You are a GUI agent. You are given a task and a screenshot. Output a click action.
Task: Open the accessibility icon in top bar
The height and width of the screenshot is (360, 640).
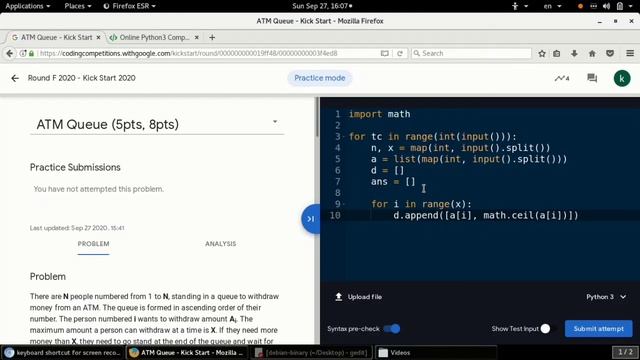[x=515, y=6]
